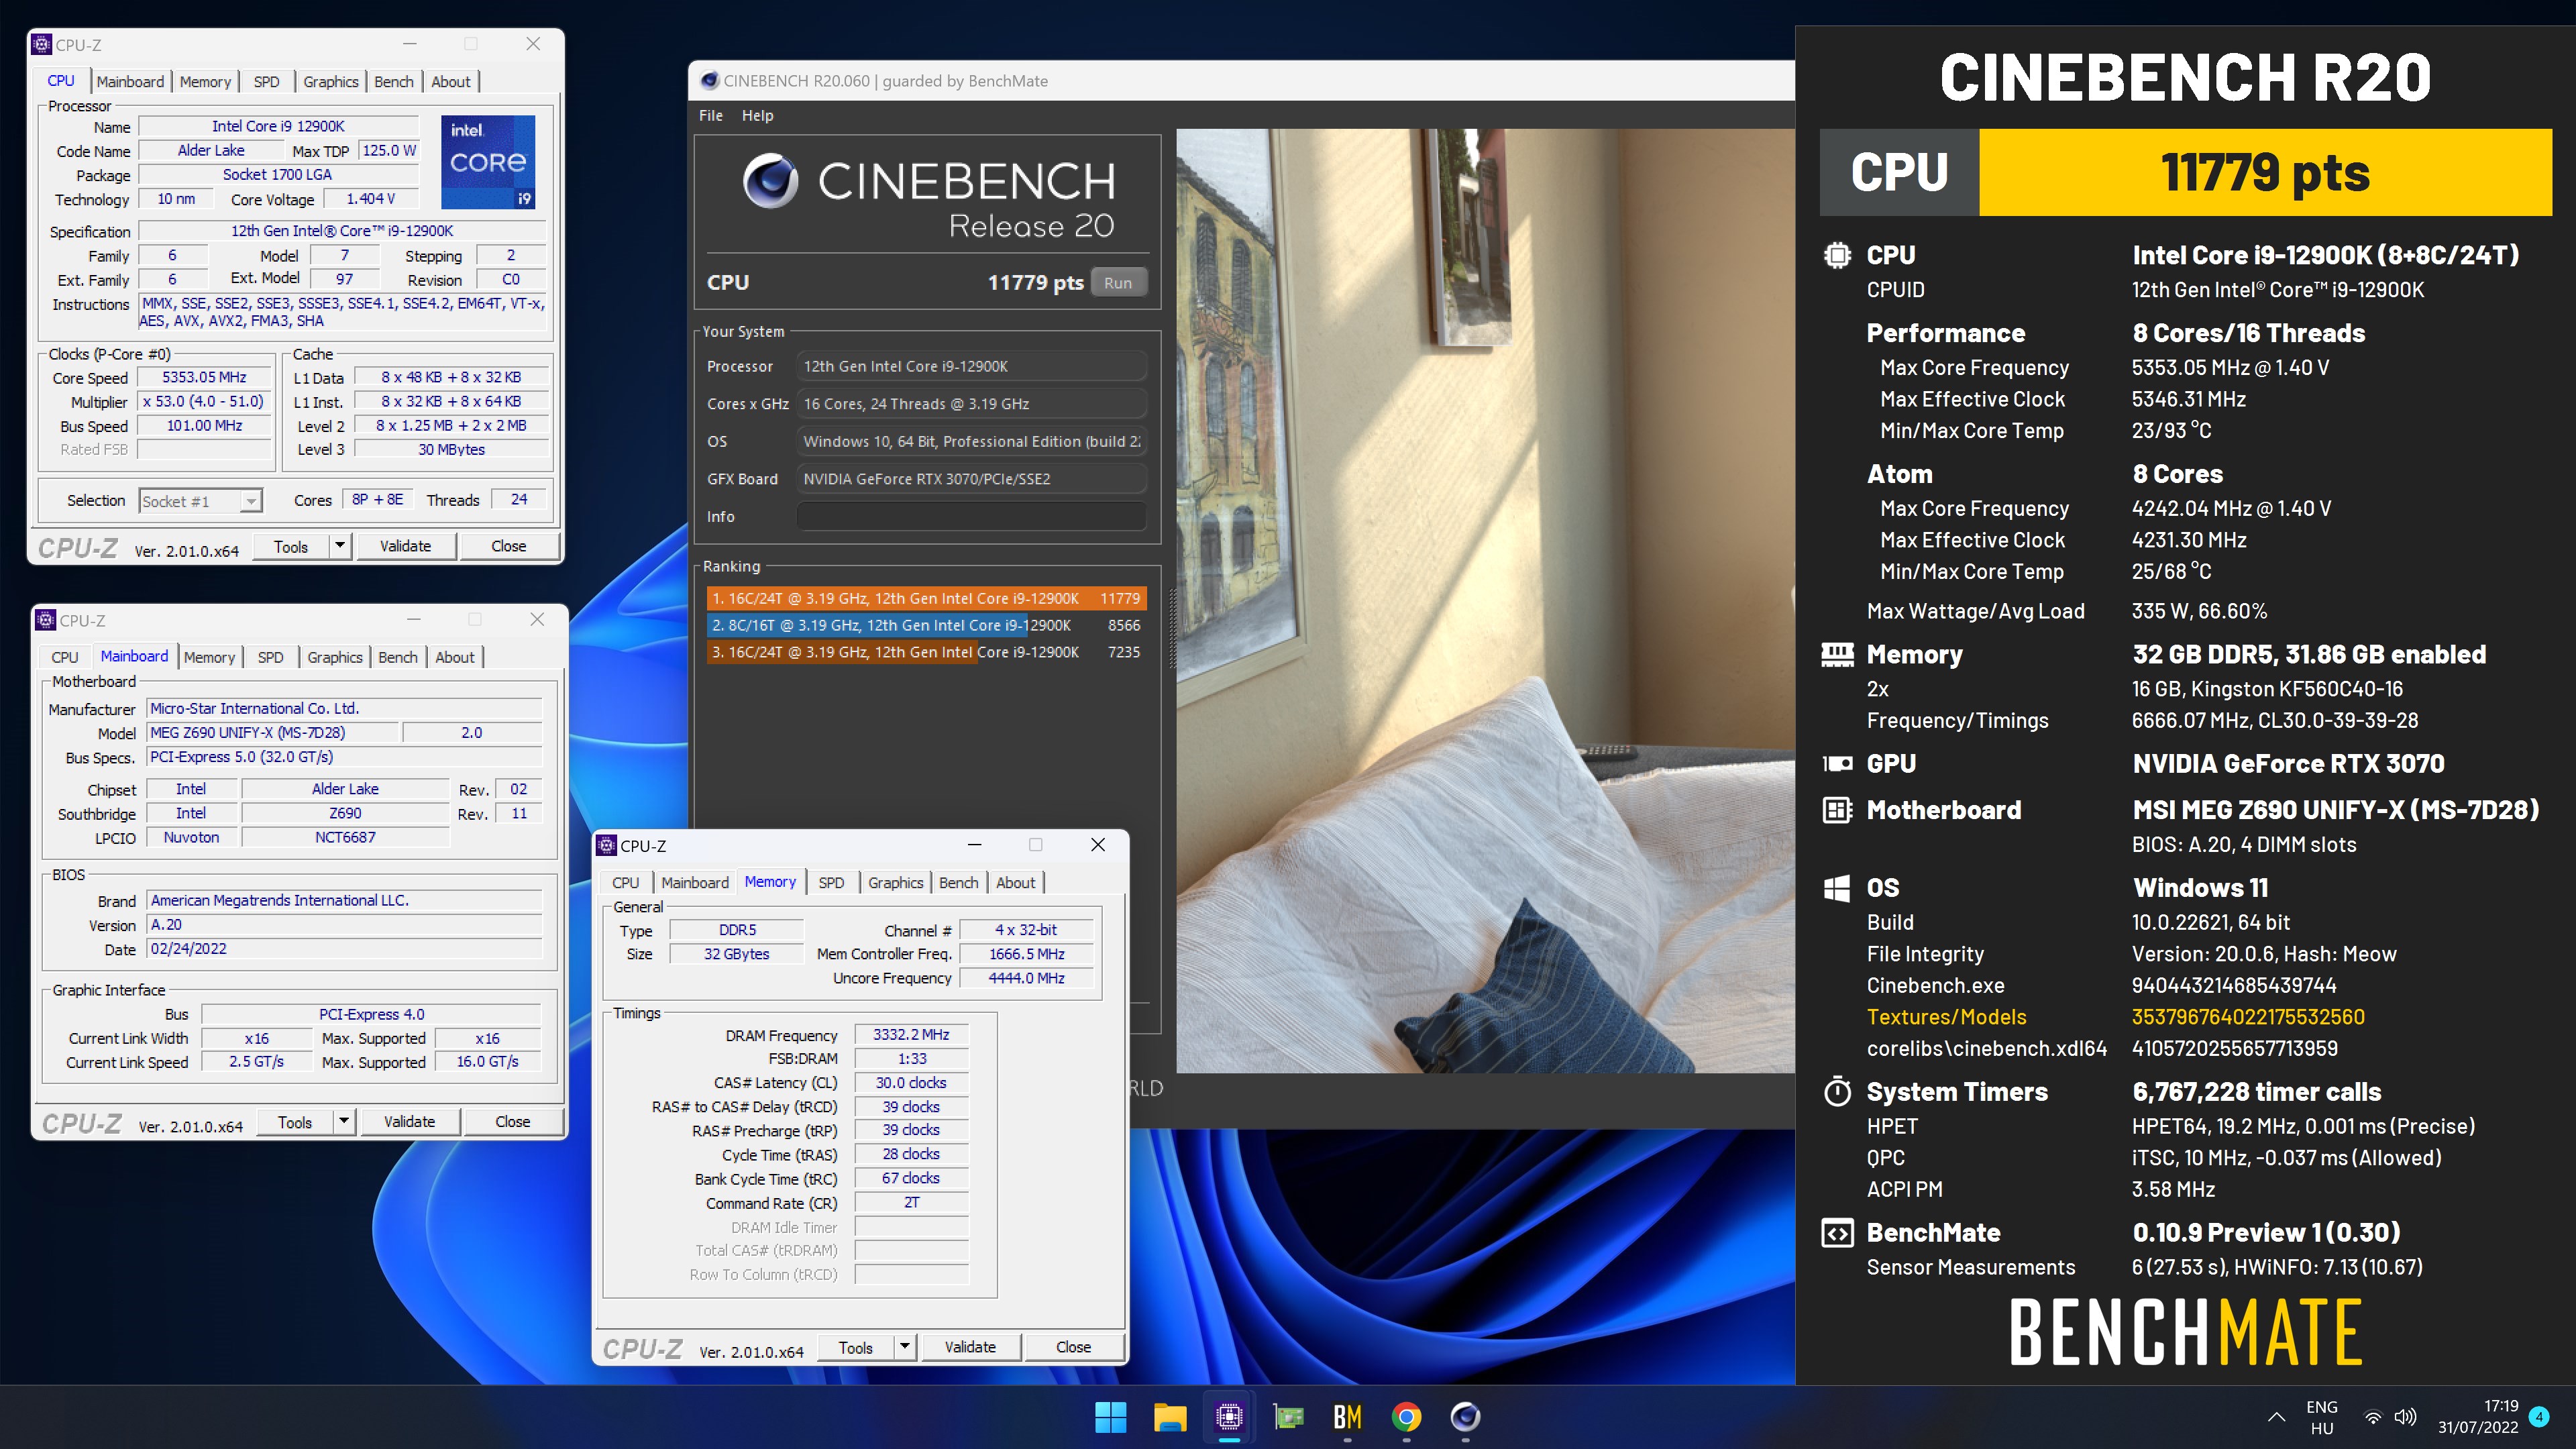Screen dimensions: 2576x1449
Task: Select ranking entry scoring 8566
Action: click(926, 625)
